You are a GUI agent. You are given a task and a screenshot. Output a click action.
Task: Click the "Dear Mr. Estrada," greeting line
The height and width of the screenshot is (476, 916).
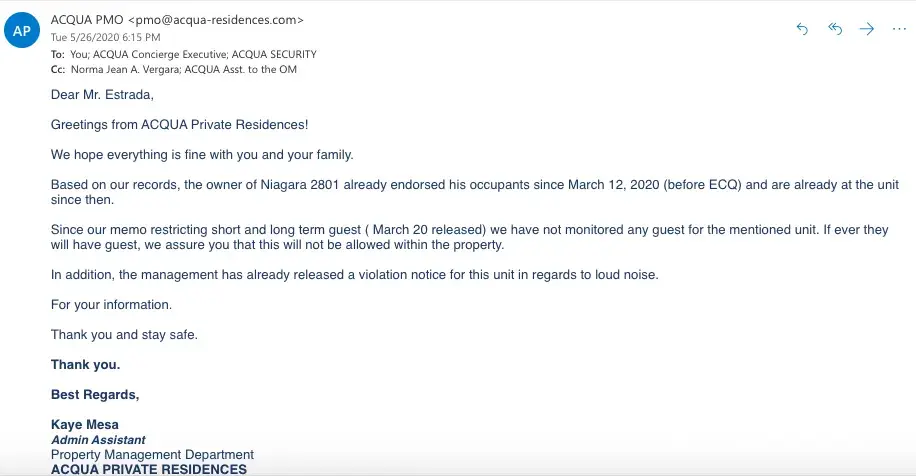tap(102, 95)
